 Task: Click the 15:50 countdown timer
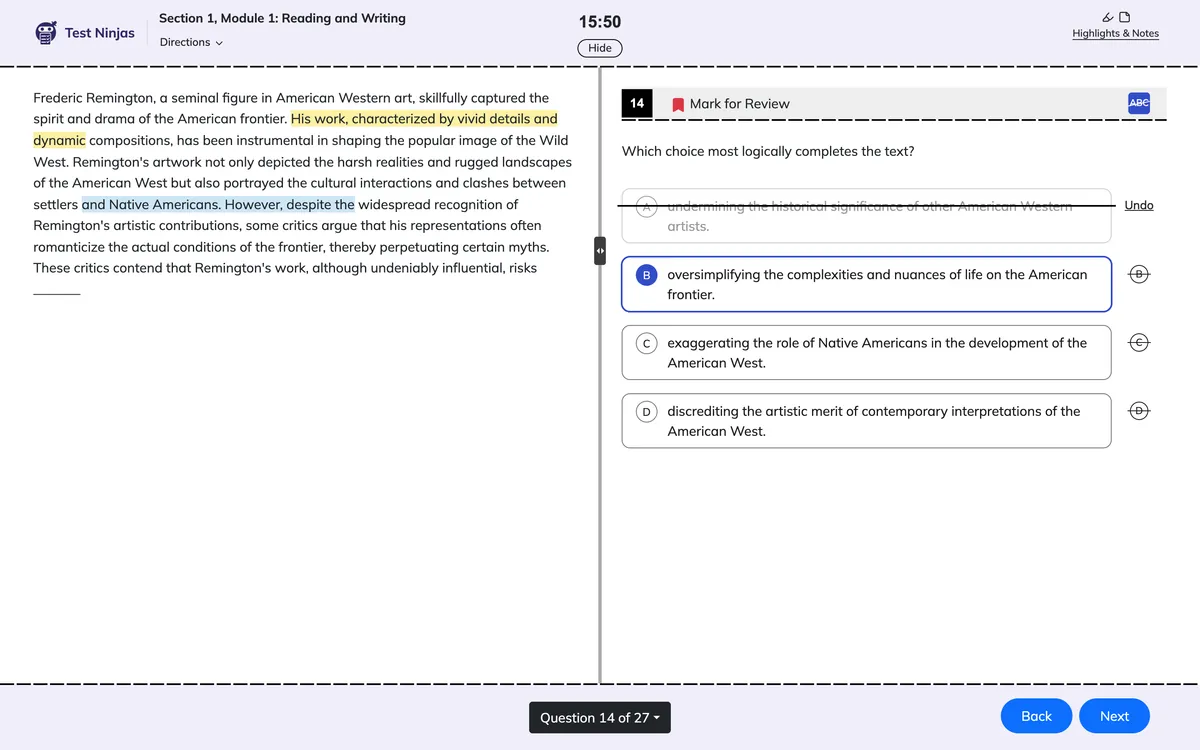[600, 21]
